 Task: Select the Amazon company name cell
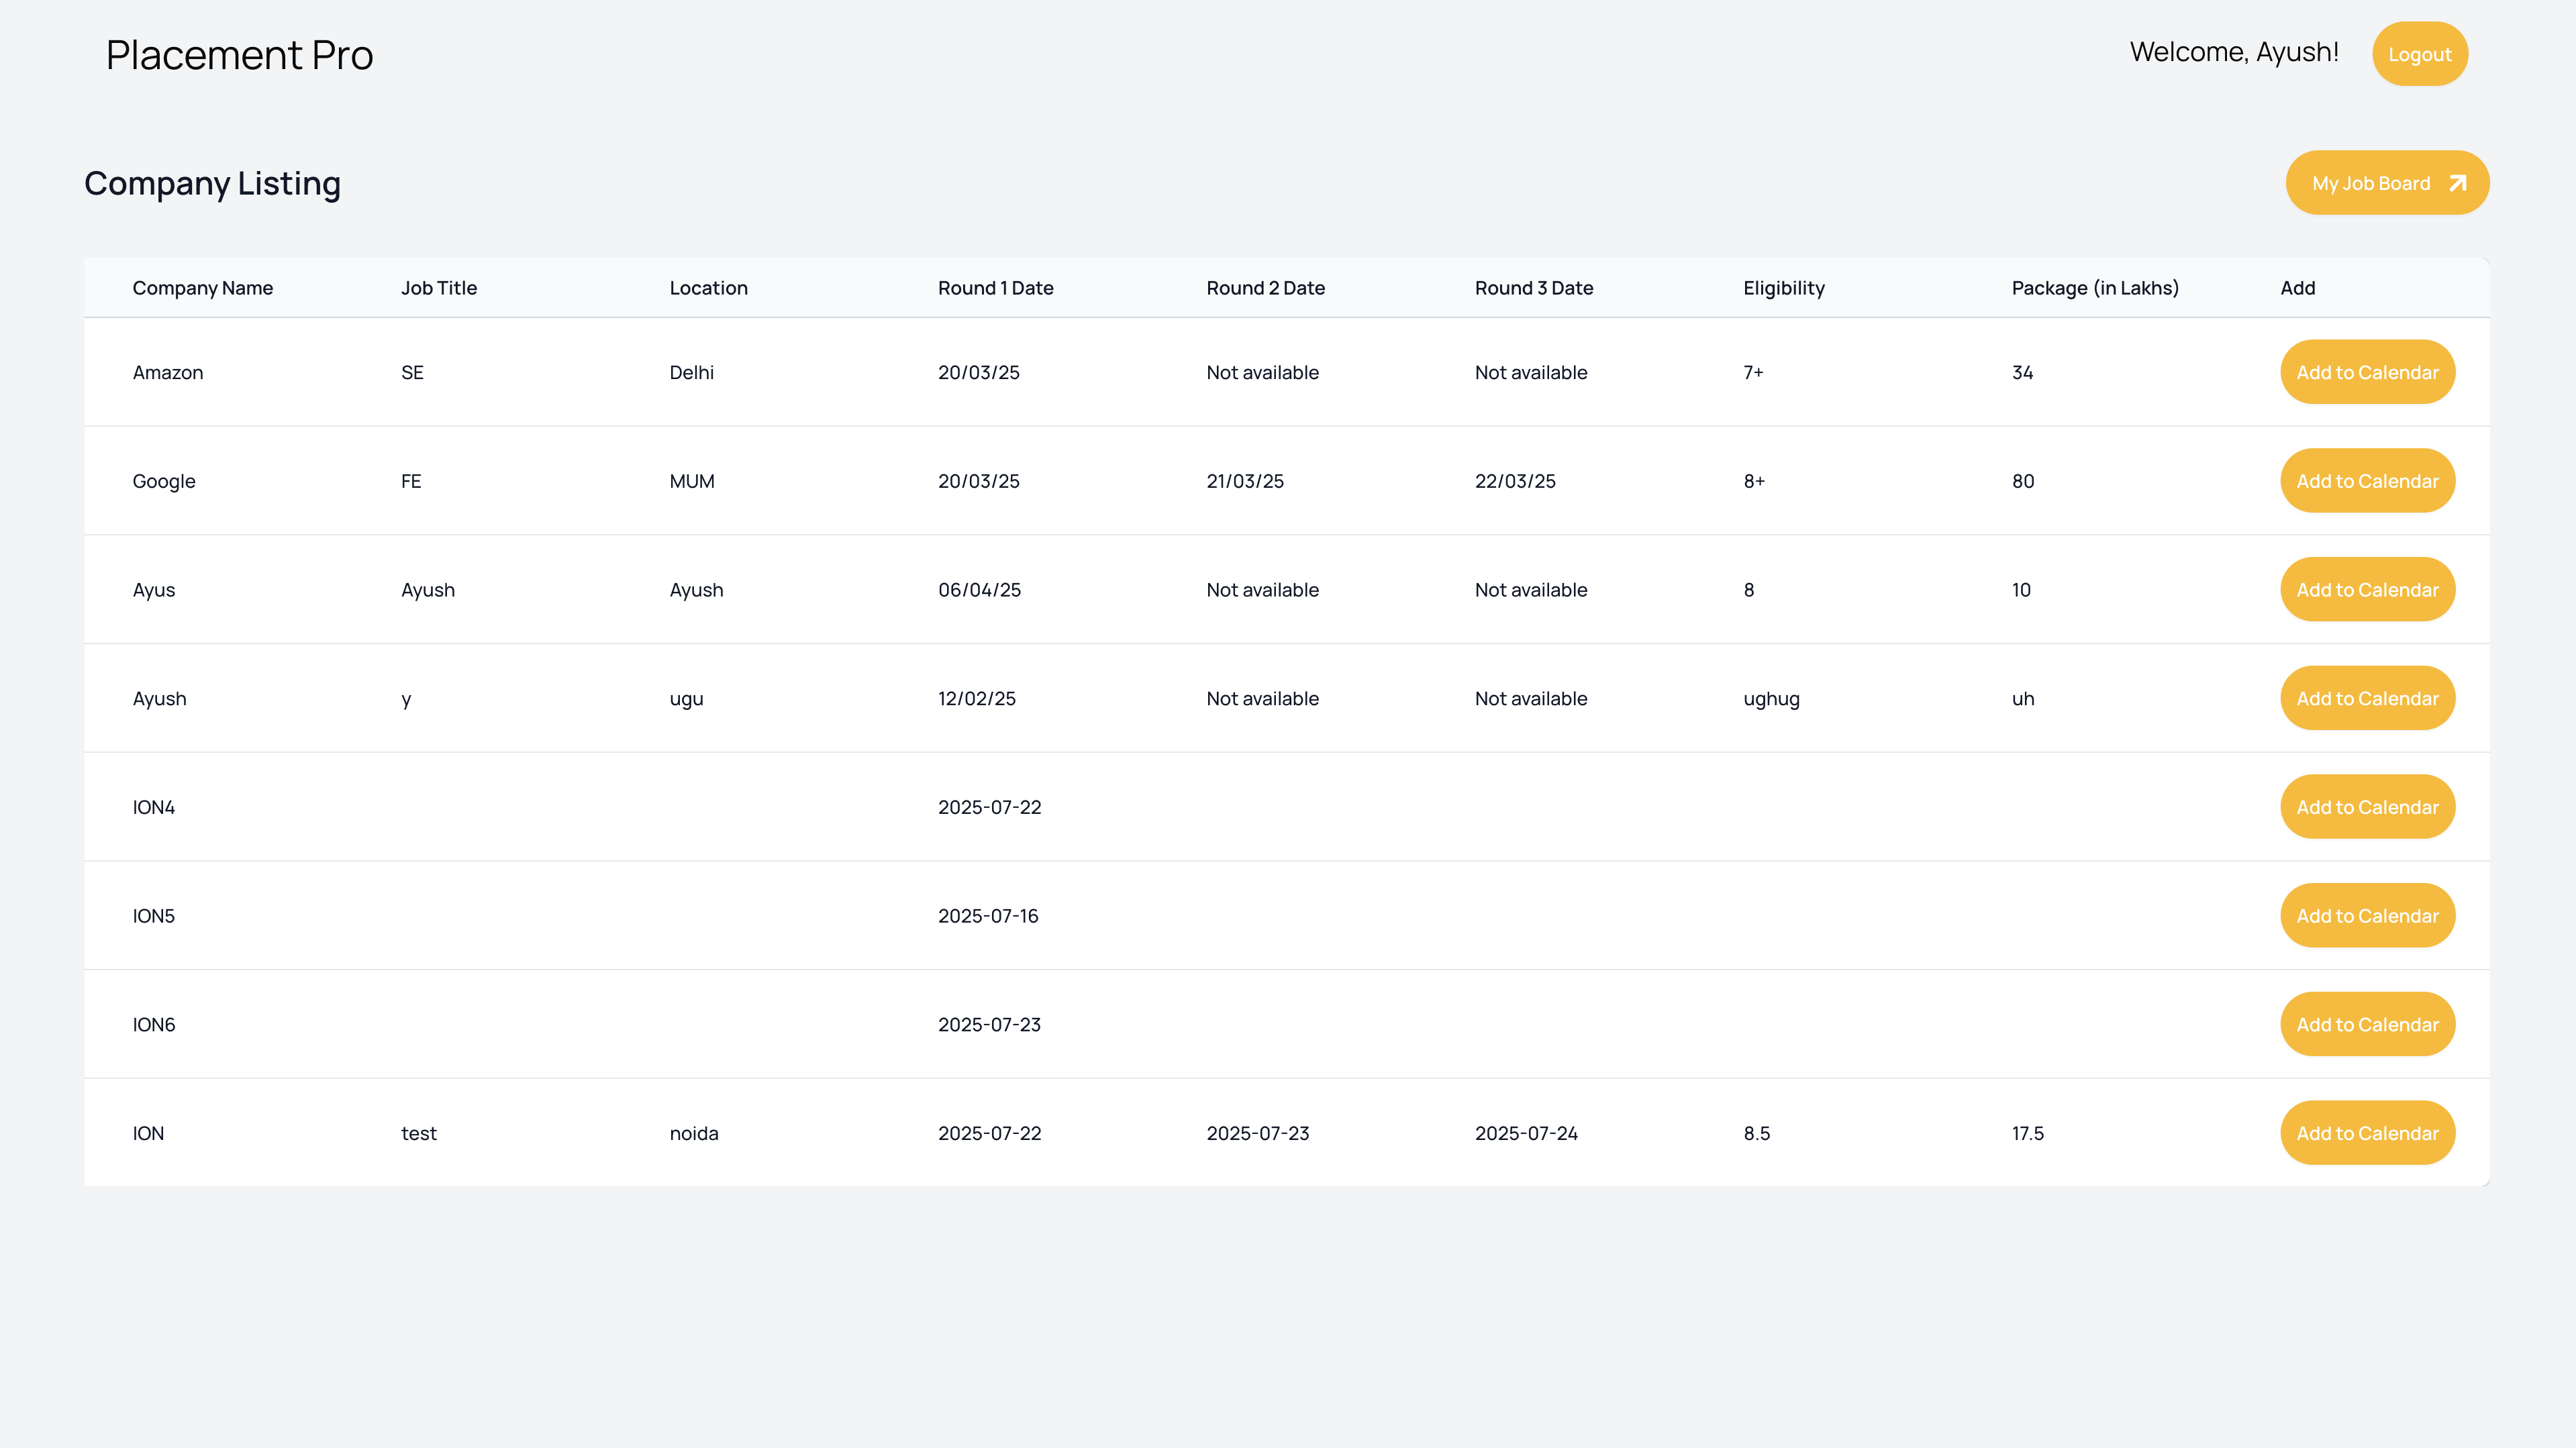[167, 372]
